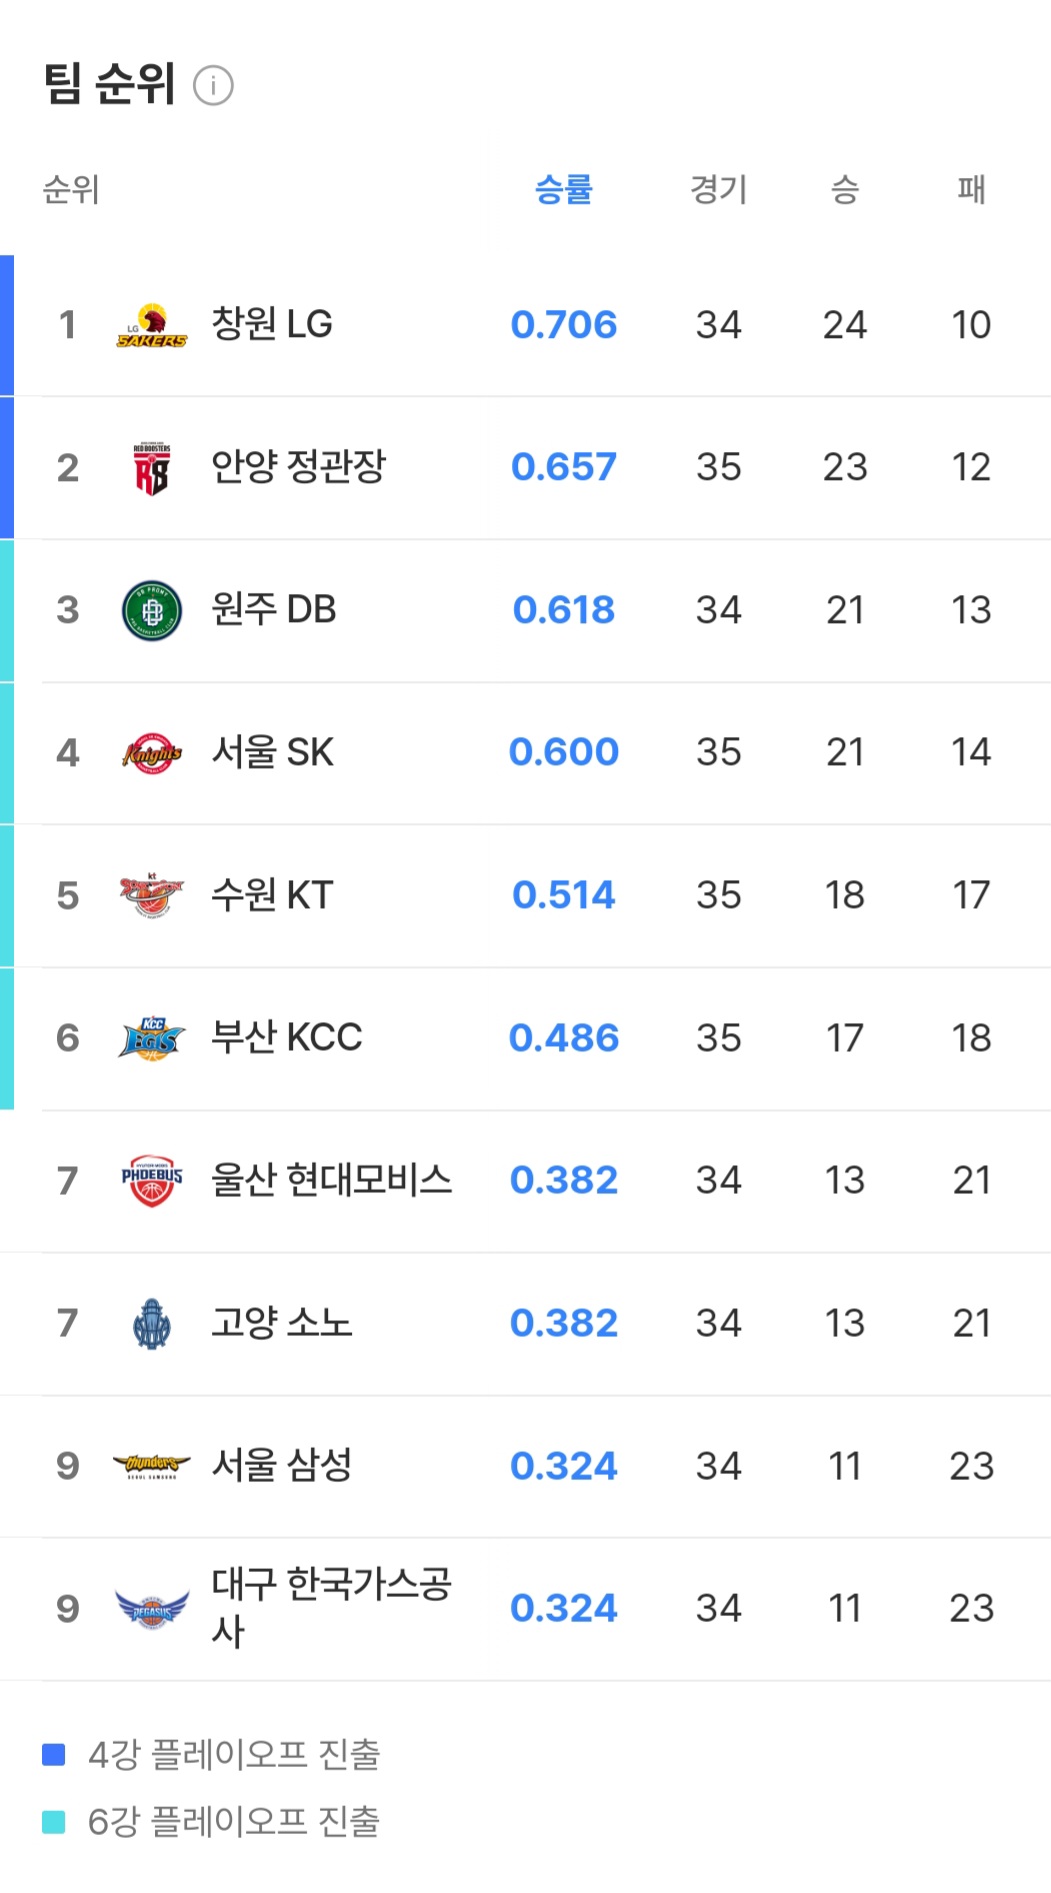This screenshot has height=1893, width=1051.
Task: Click the 원주 DB green circular logo
Action: tap(152, 610)
